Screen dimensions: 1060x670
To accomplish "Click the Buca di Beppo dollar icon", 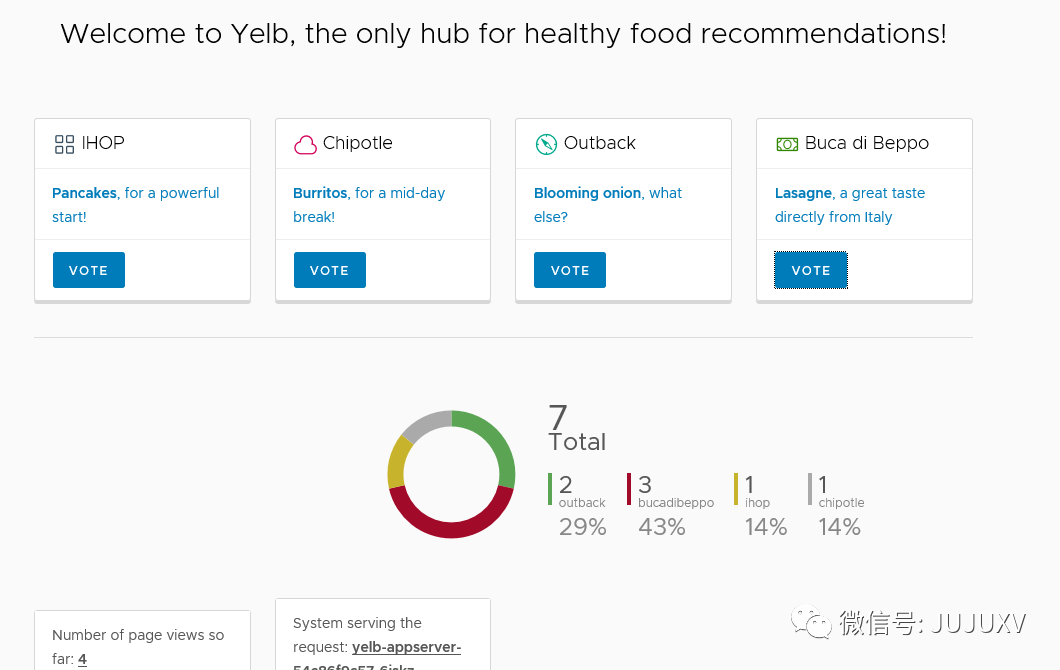I will click(x=787, y=144).
